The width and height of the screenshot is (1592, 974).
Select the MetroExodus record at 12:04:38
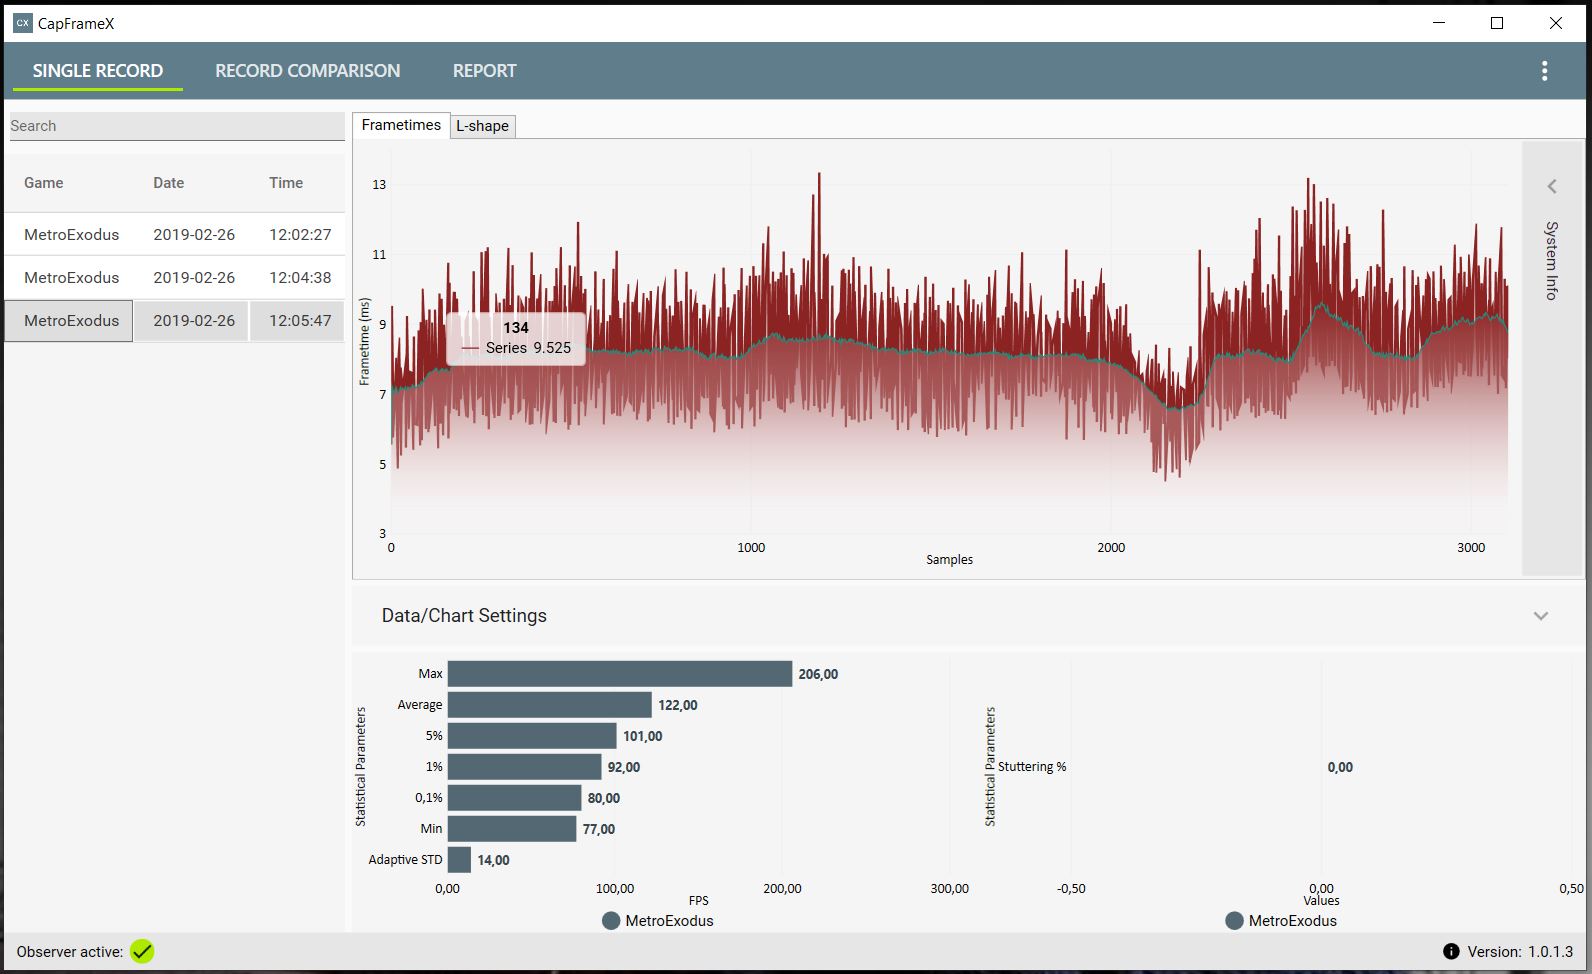pos(175,277)
